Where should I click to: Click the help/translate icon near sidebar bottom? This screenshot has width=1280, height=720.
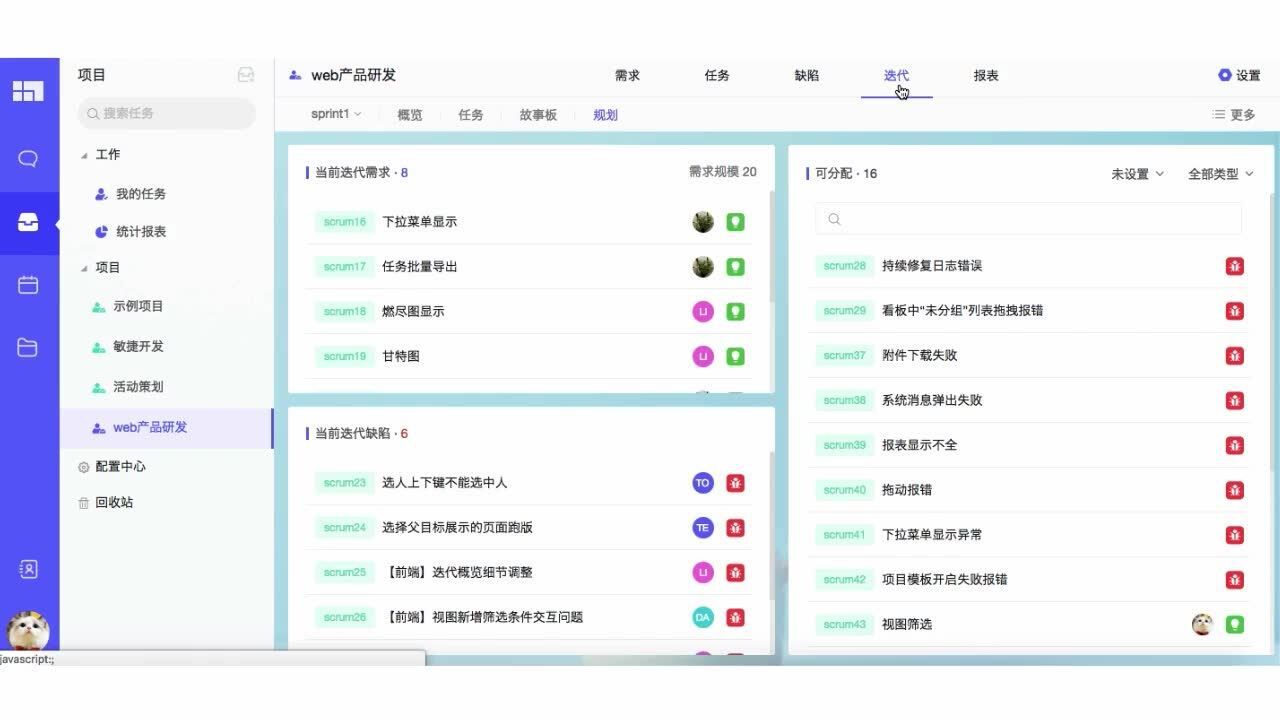[29, 568]
